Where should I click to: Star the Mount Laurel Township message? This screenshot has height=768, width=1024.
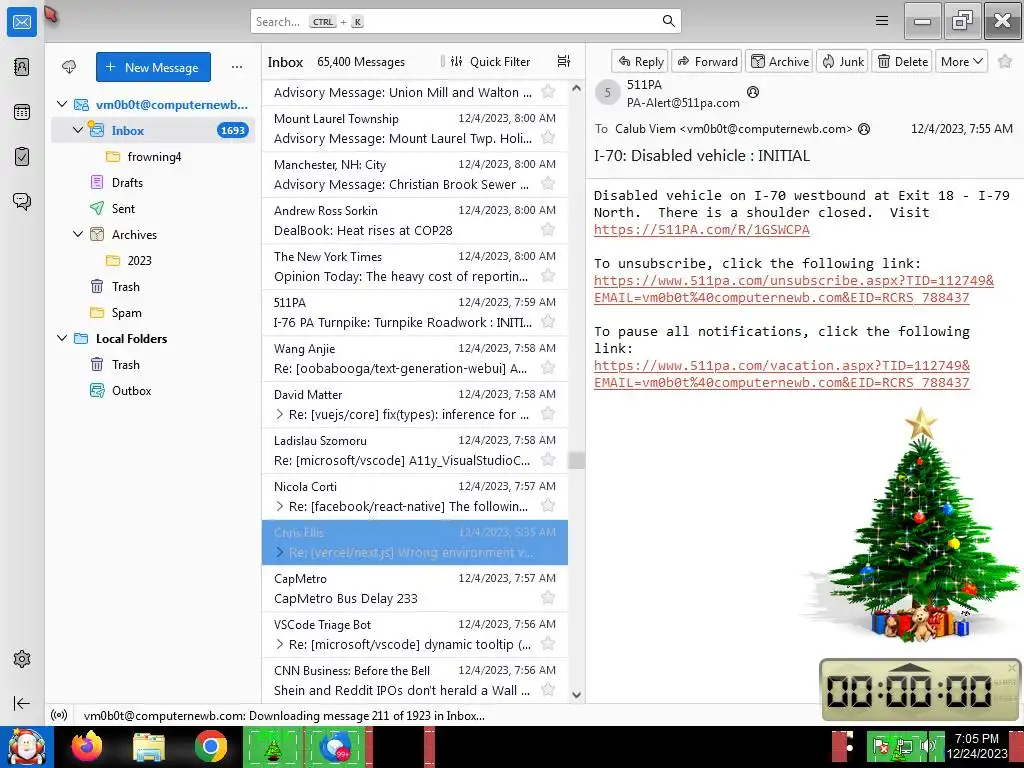pyautogui.click(x=548, y=138)
